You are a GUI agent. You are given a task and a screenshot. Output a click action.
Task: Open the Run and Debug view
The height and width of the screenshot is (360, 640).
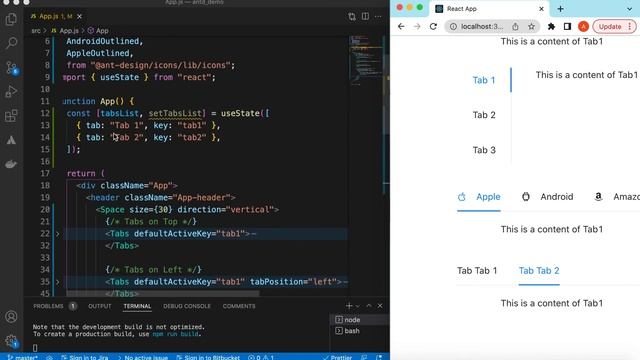point(11,92)
